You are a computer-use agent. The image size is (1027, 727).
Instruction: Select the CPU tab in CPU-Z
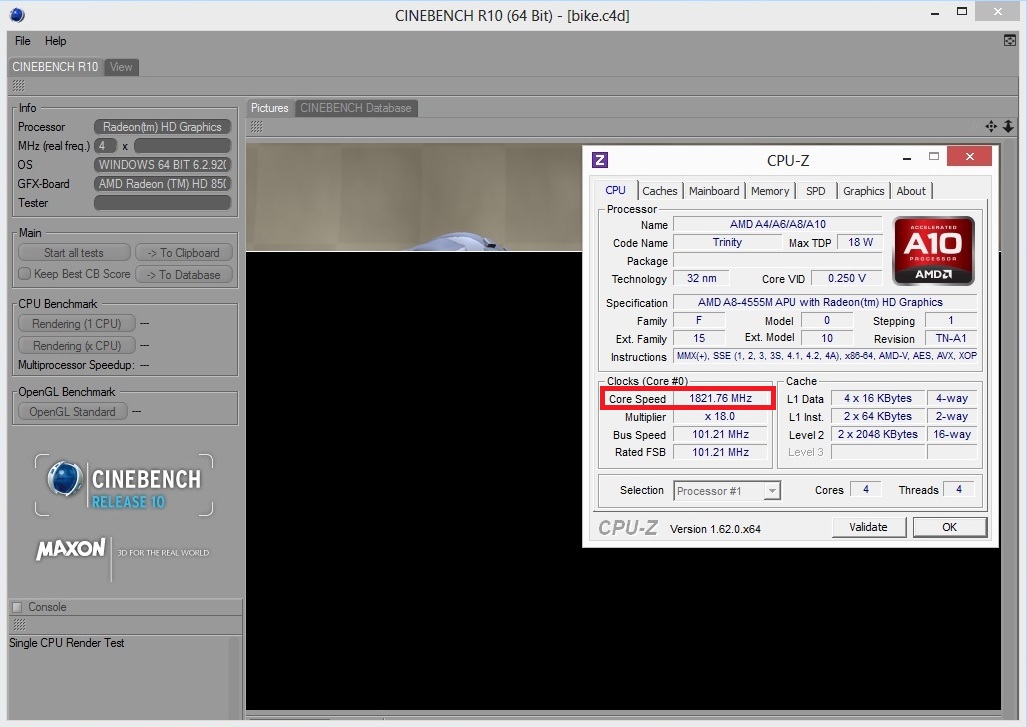[615, 190]
